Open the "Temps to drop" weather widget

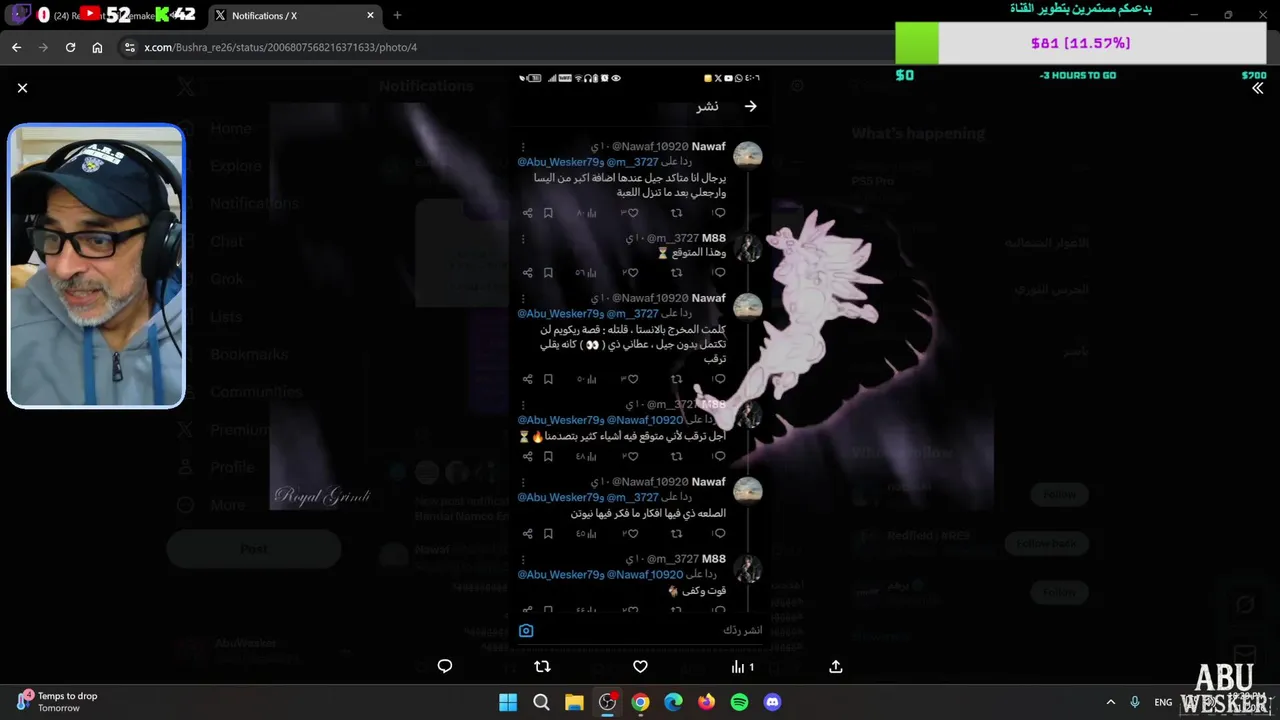tap(58, 702)
